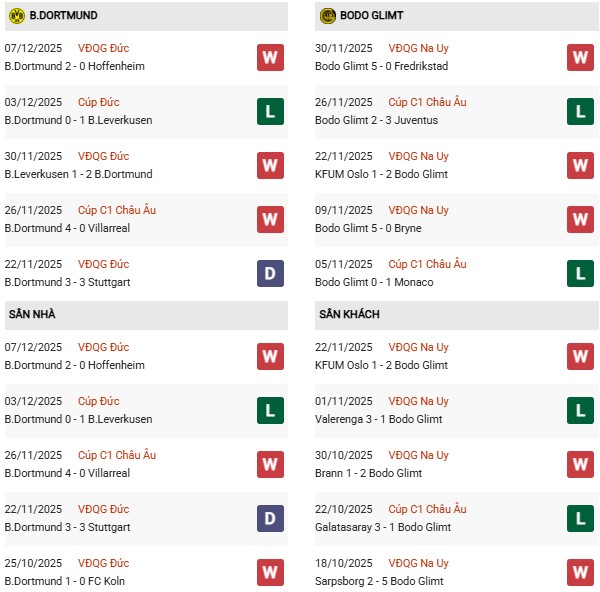
Task: Click the W badge for Dortmund 1-0 FC Koln
Action: [270, 572]
